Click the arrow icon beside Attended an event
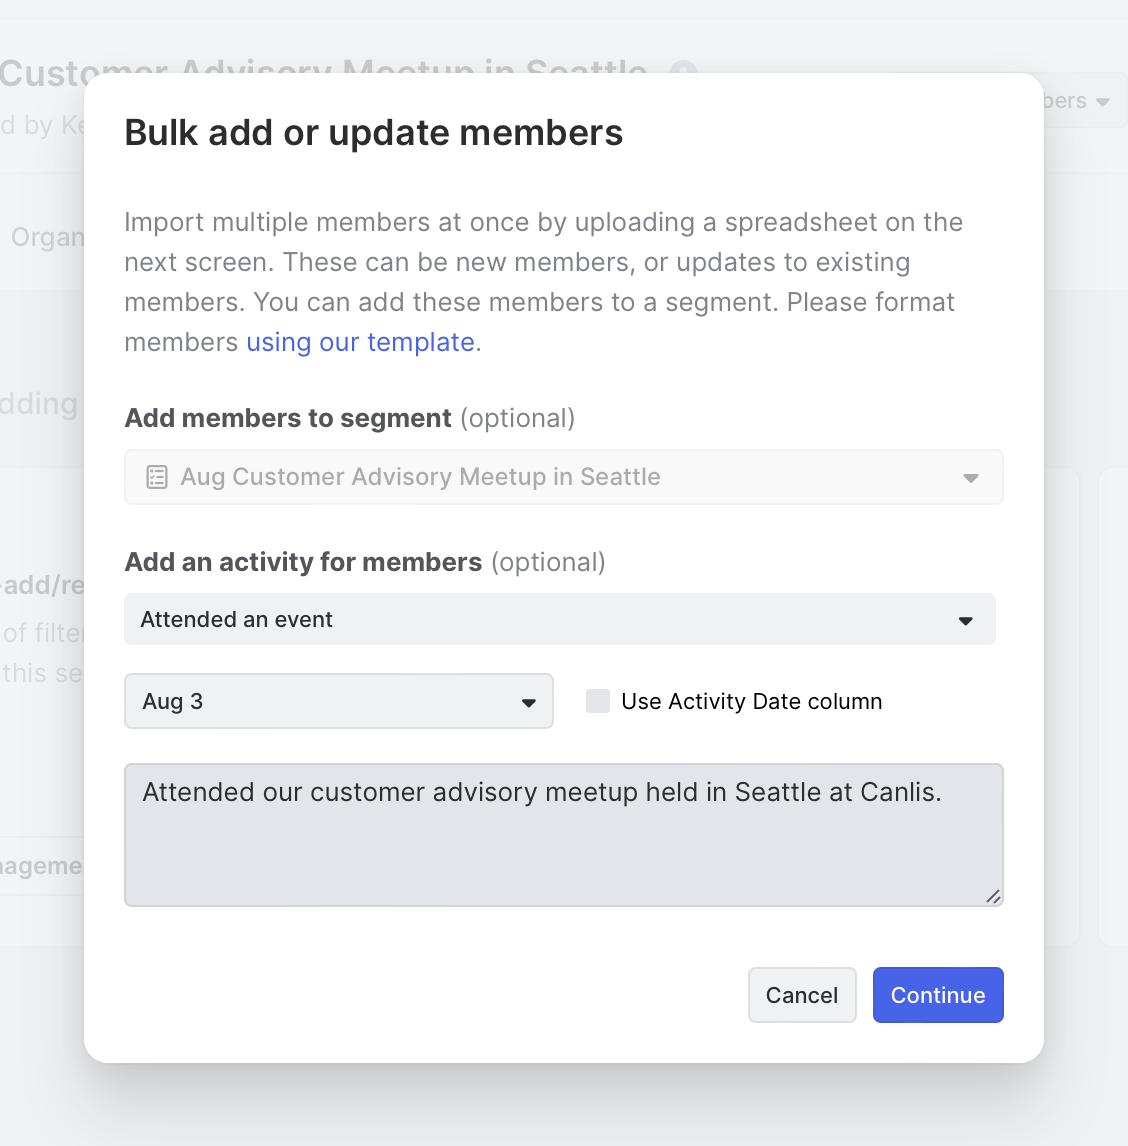1128x1146 pixels. pyautogui.click(x=965, y=621)
